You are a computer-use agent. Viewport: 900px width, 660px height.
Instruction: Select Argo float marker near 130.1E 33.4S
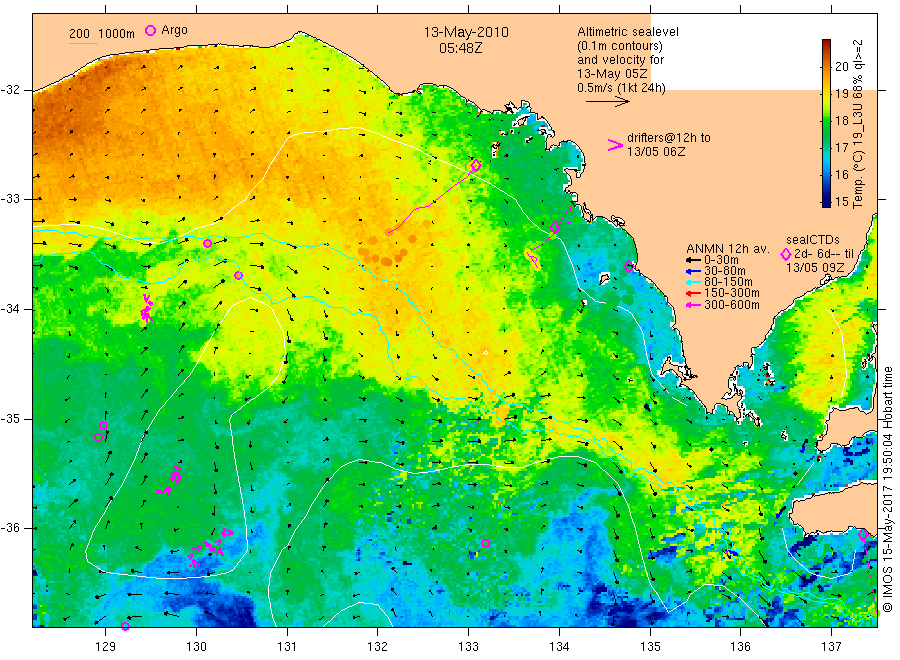coord(207,244)
